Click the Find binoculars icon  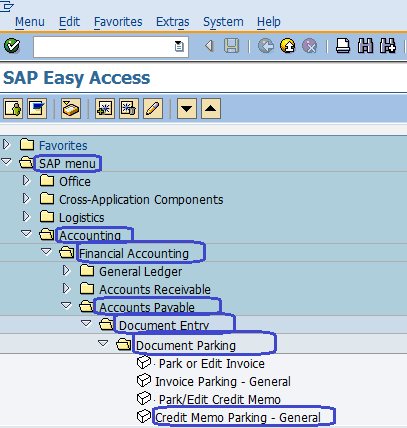[x=365, y=46]
